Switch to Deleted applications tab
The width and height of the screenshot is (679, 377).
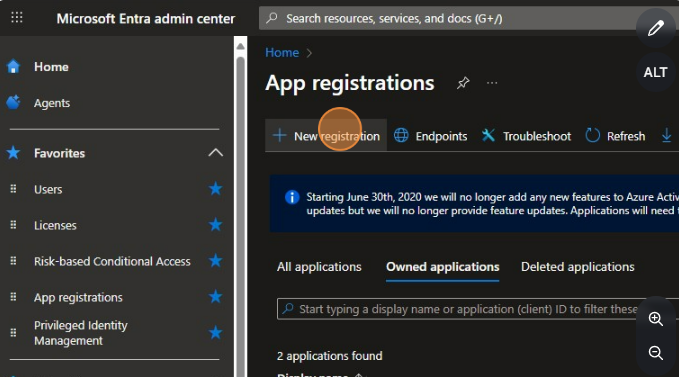(578, 267)
